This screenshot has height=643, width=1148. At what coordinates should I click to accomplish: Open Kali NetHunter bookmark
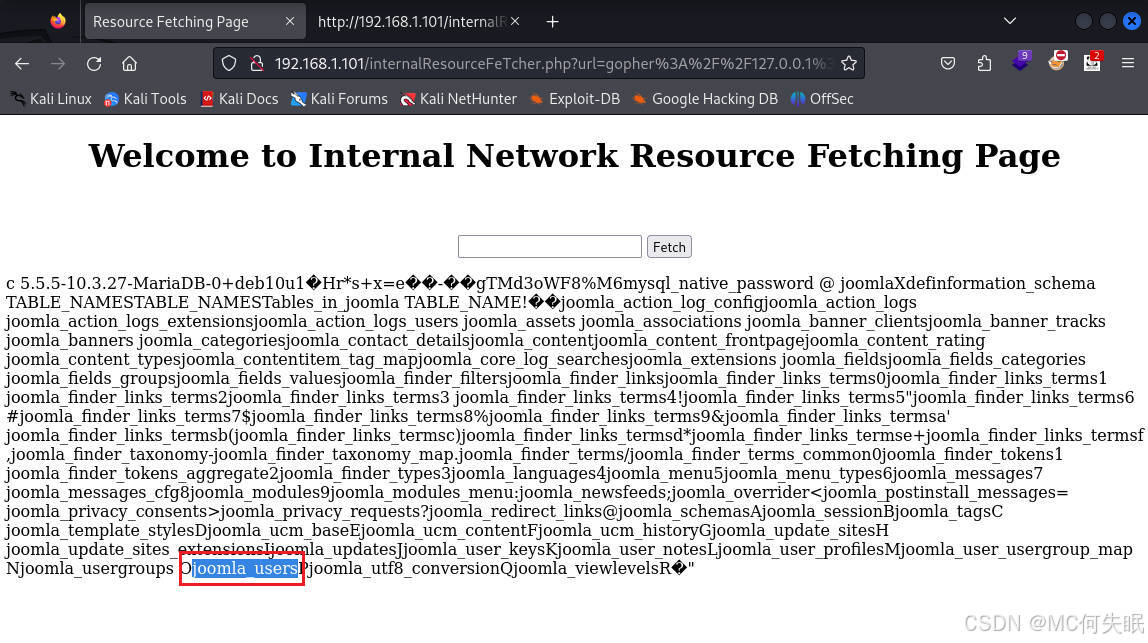click(459, 99)
